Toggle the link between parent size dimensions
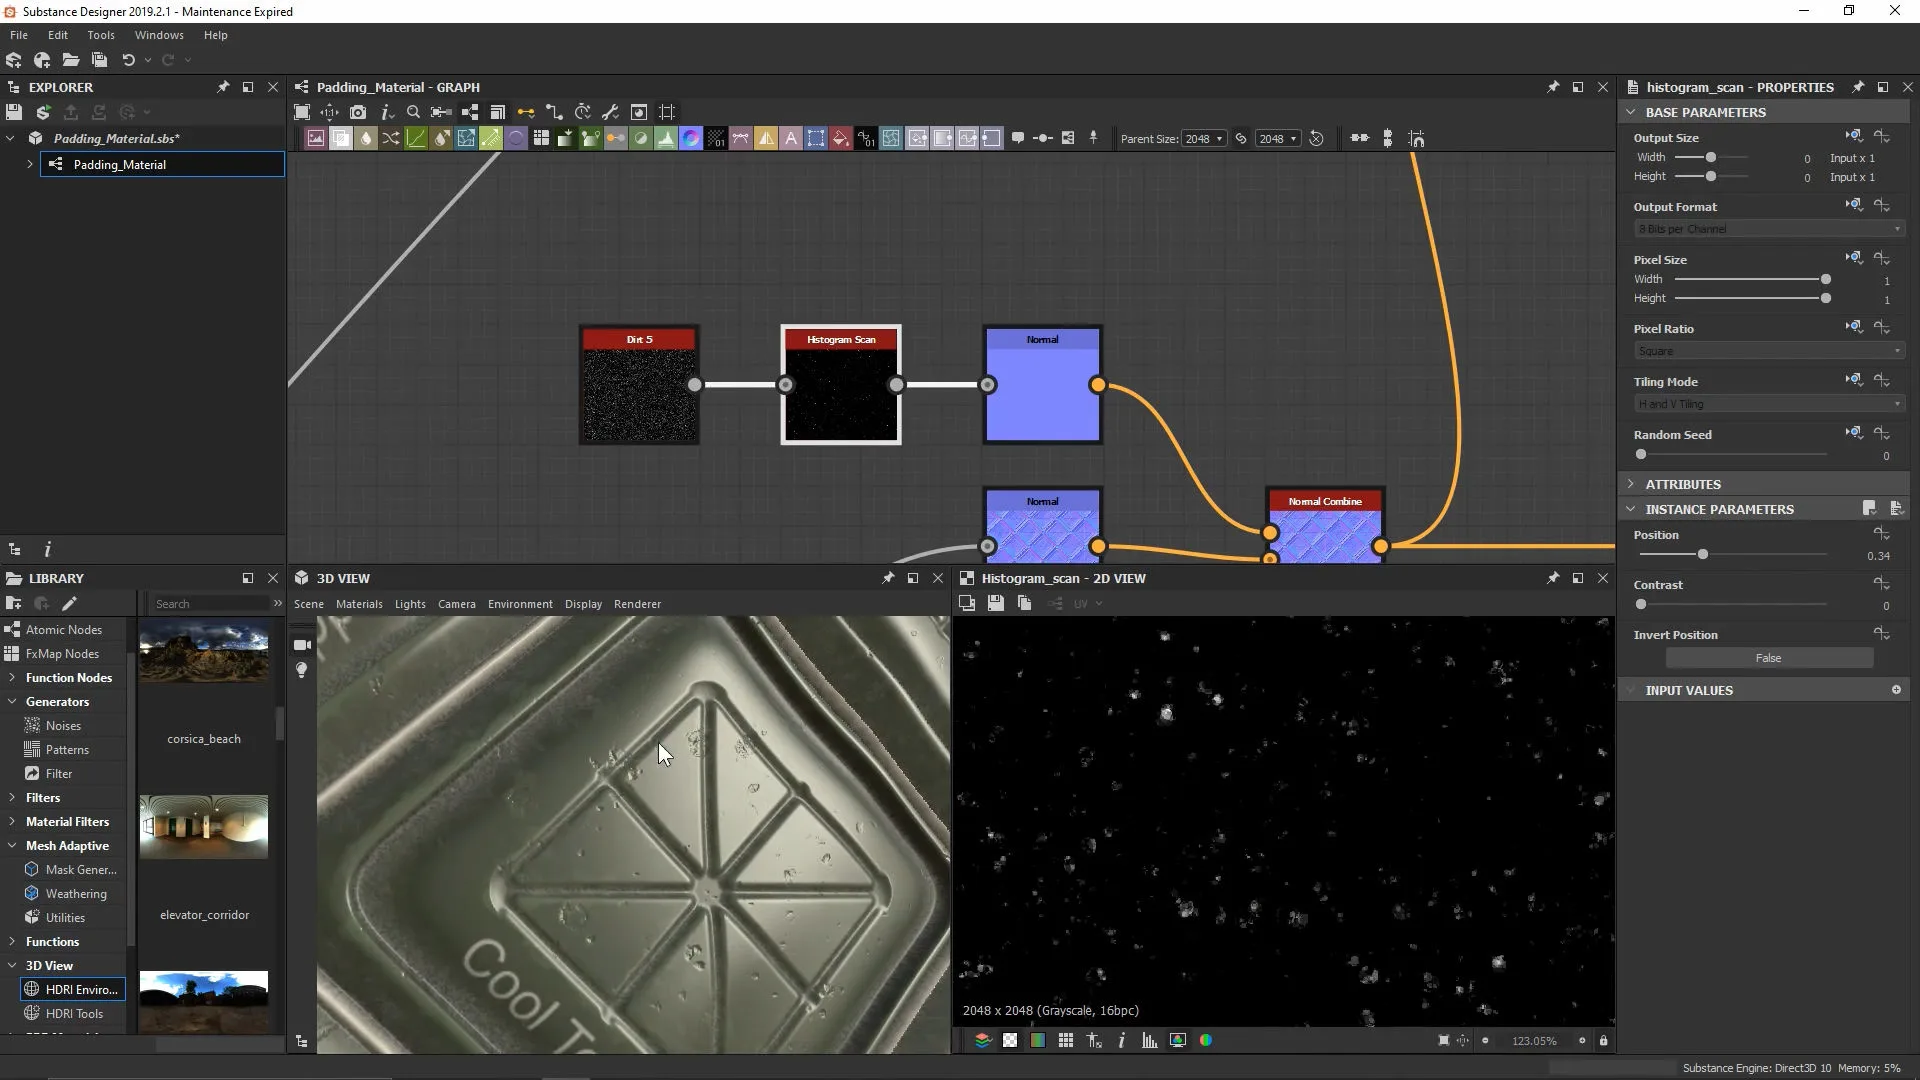This screenshot has width=1920, height=1080. click(x=1241, y=139)
